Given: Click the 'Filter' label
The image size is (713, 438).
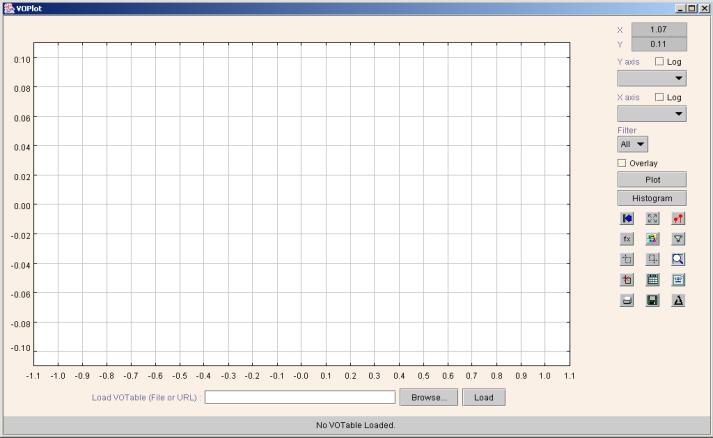Looking at the screenshot, I should point(627,130).
